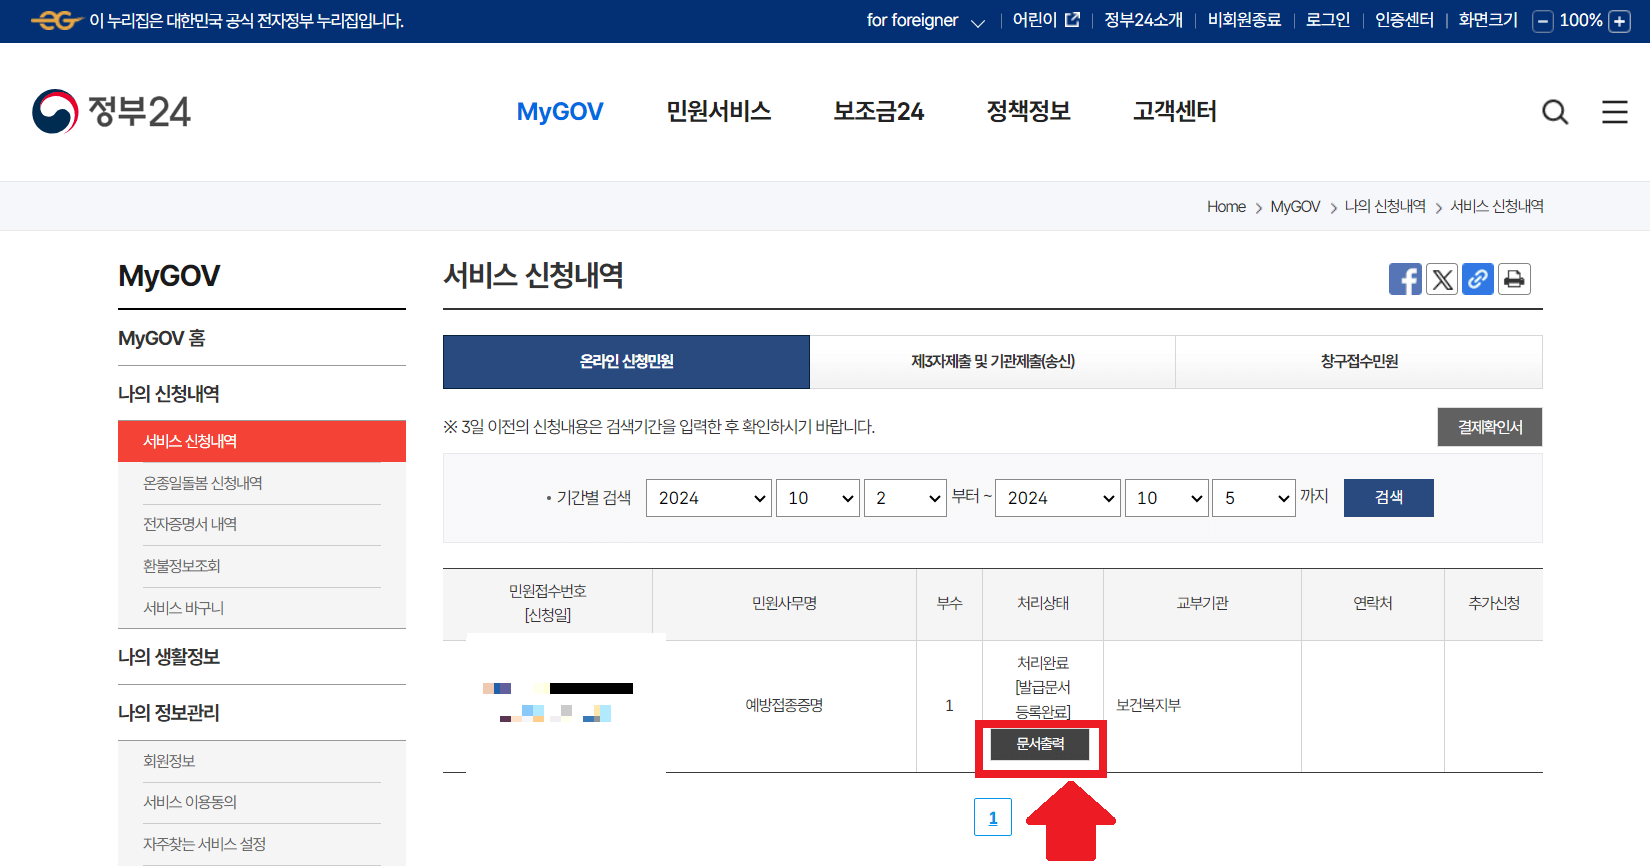Print this page icon
The image size is (1650, 866).
(1514, 279)
